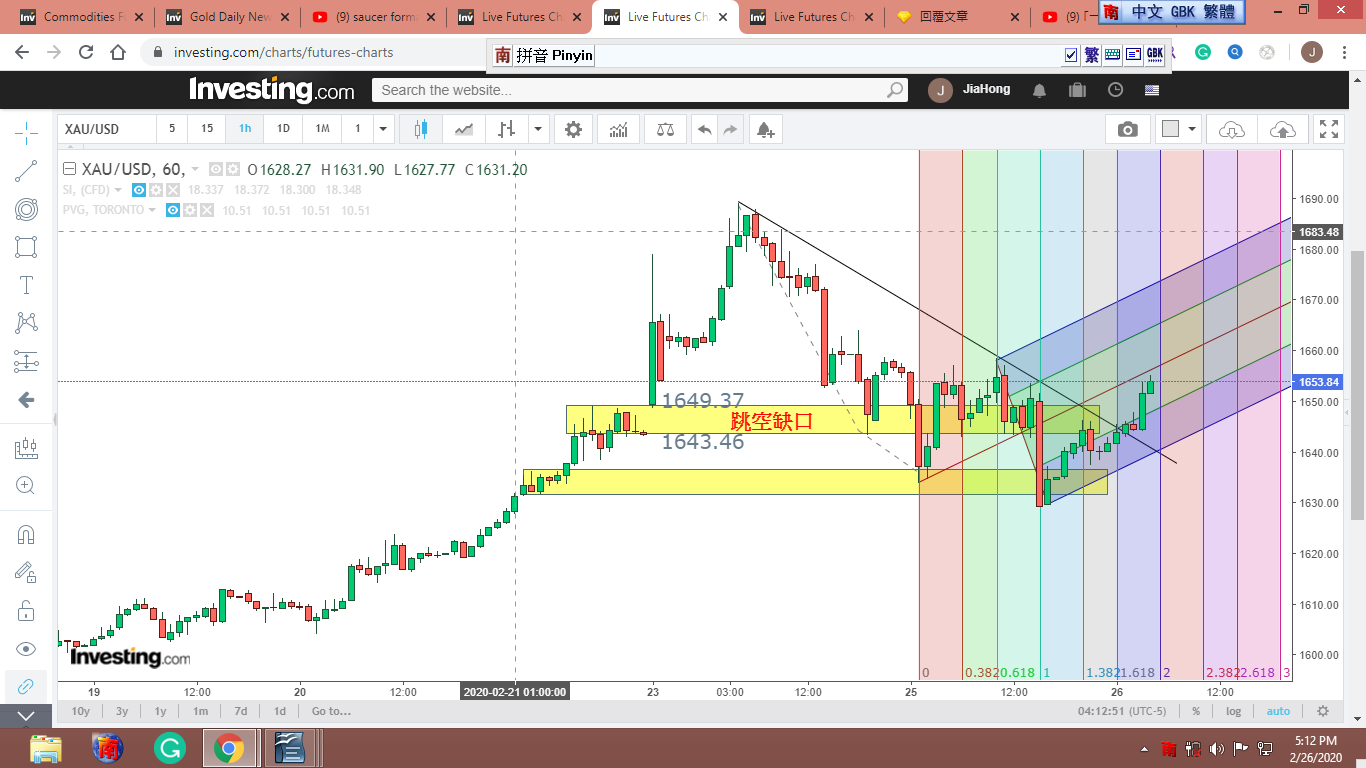This screenshot has width=1366, height=768.
Task: Open Grammarly from the Windows taskbar
Action: [170, 748]
